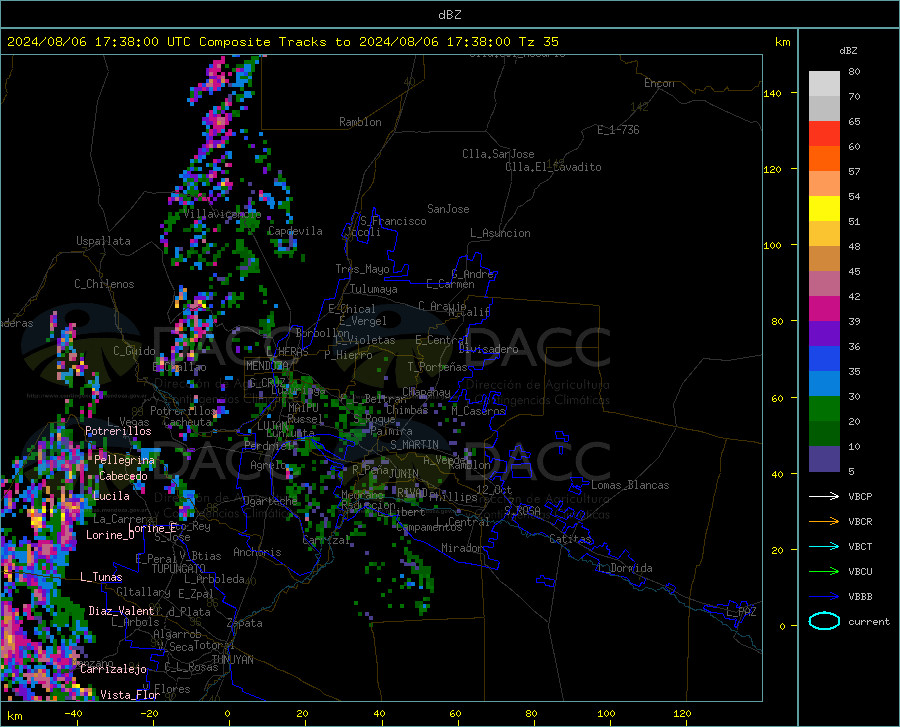Click the S_Francisco label
The width and height of the screenshot is (900, 727).
(x=393, y=221)
